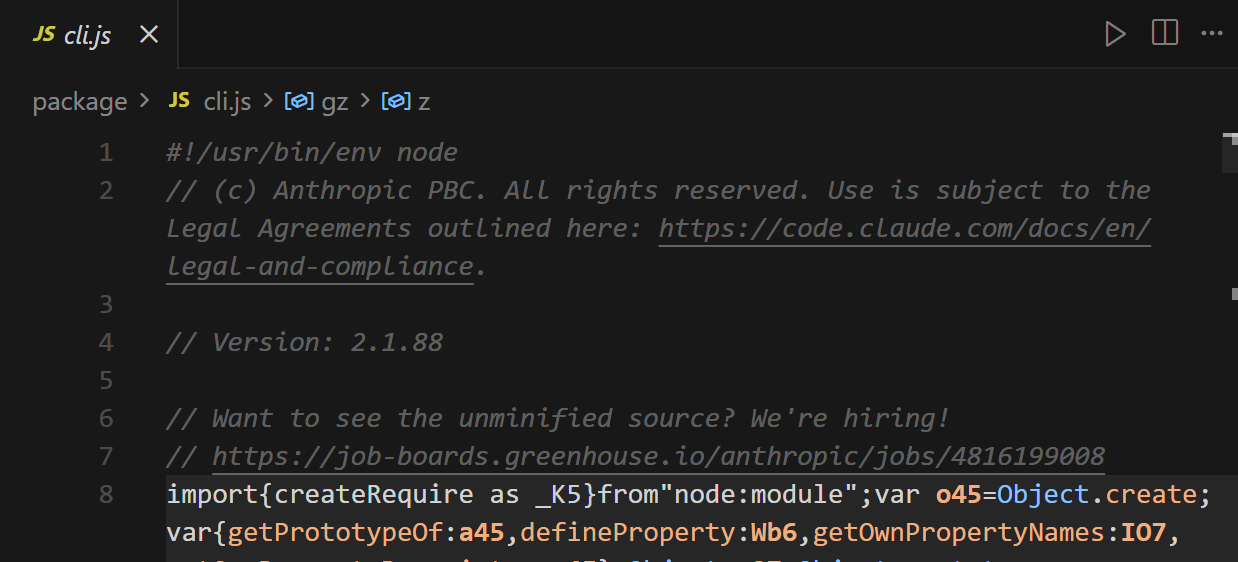
Task: Expand chevron between package and cli.js
Action: click(145, 101)
